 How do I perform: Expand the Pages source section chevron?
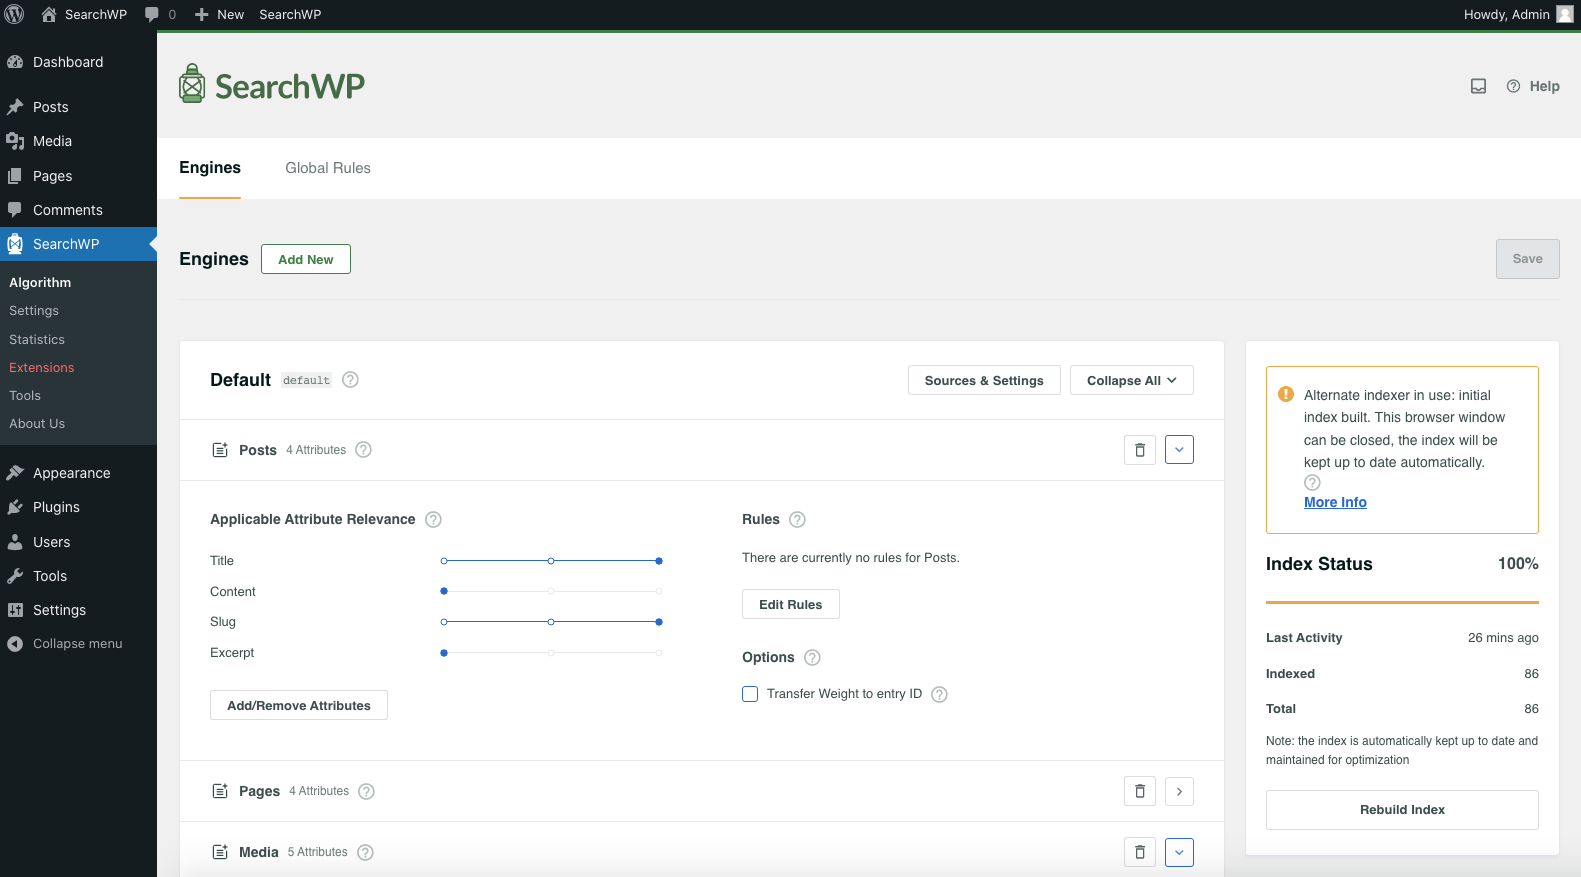(1179, 791)
